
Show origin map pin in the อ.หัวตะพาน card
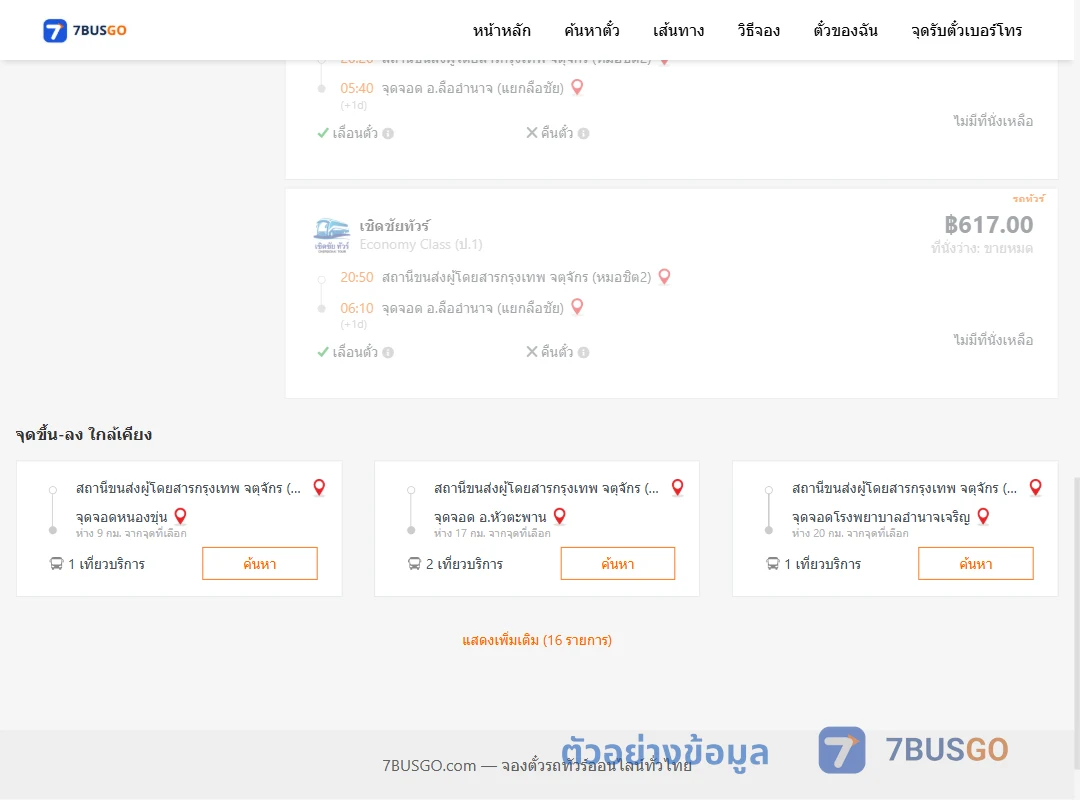(678, 487)
